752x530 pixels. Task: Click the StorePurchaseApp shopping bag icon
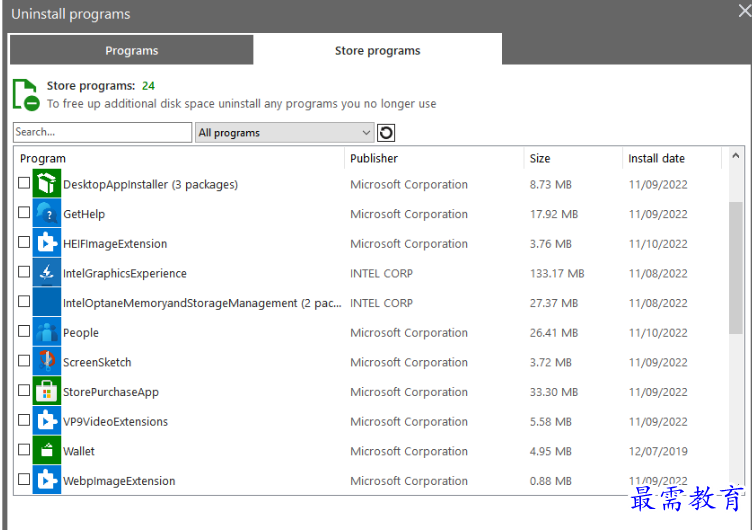point(47,391)
